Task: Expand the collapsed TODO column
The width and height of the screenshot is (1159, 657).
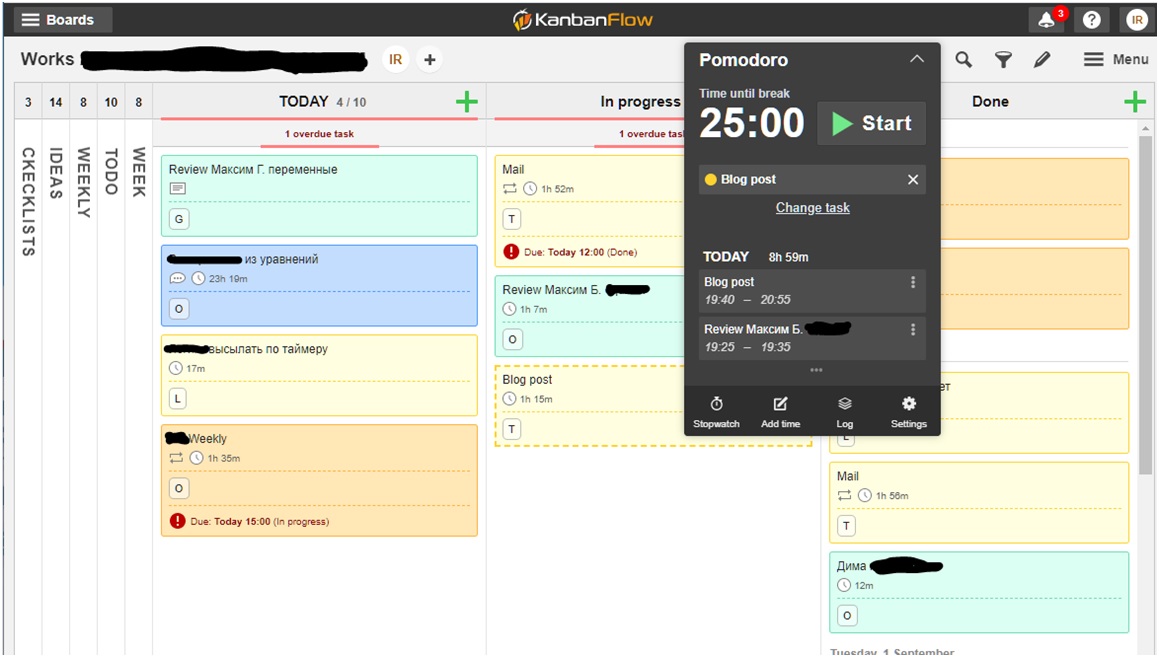Action: (111, 171)
